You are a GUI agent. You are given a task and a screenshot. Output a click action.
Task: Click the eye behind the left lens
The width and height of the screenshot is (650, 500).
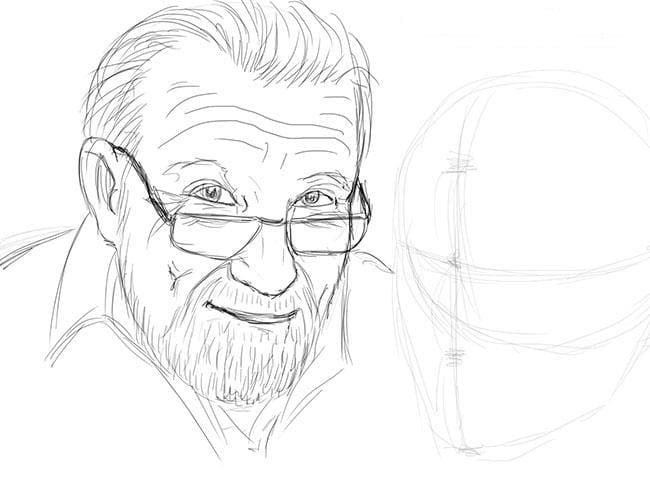pos(211,193)
